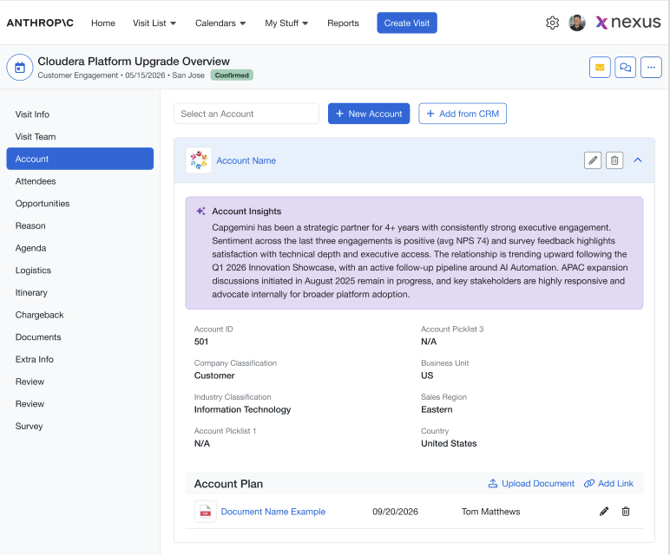Edit the account with pencil icon

point(593,160)
